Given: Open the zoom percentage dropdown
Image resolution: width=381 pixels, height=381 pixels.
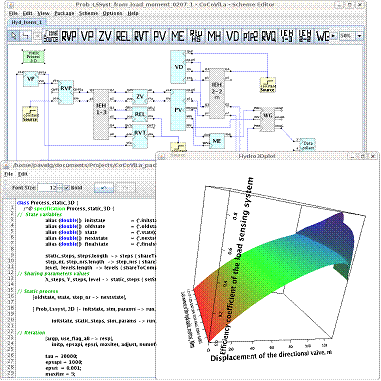Looking at the screenshot, I should coord(359,36).
